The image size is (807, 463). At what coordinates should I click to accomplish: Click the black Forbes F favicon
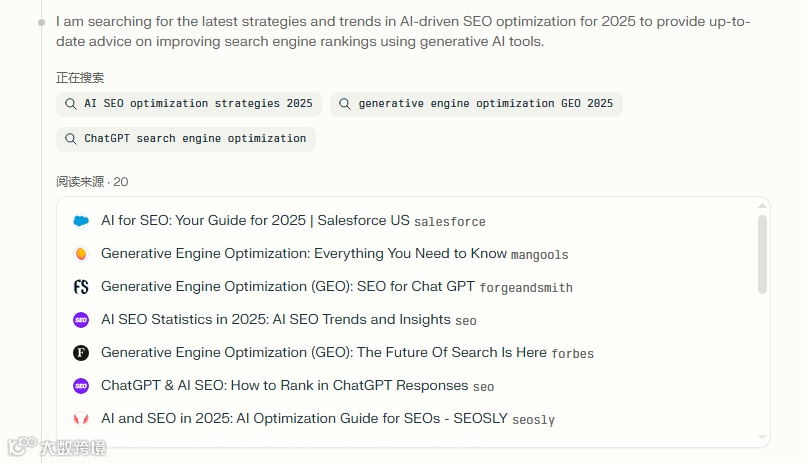click(81, 353)
